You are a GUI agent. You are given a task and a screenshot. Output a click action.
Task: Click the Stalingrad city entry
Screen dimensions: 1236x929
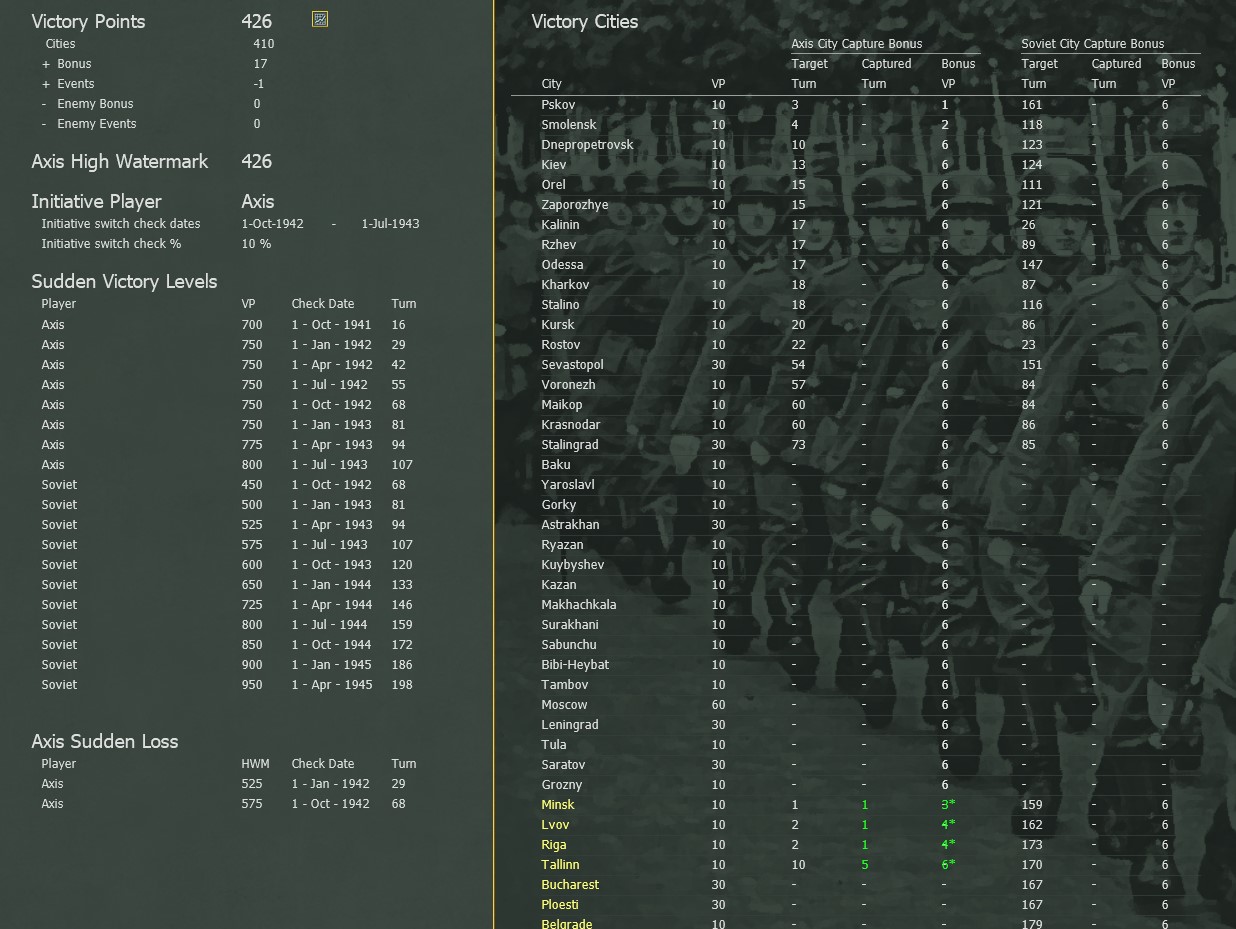[x=571, y=445]
